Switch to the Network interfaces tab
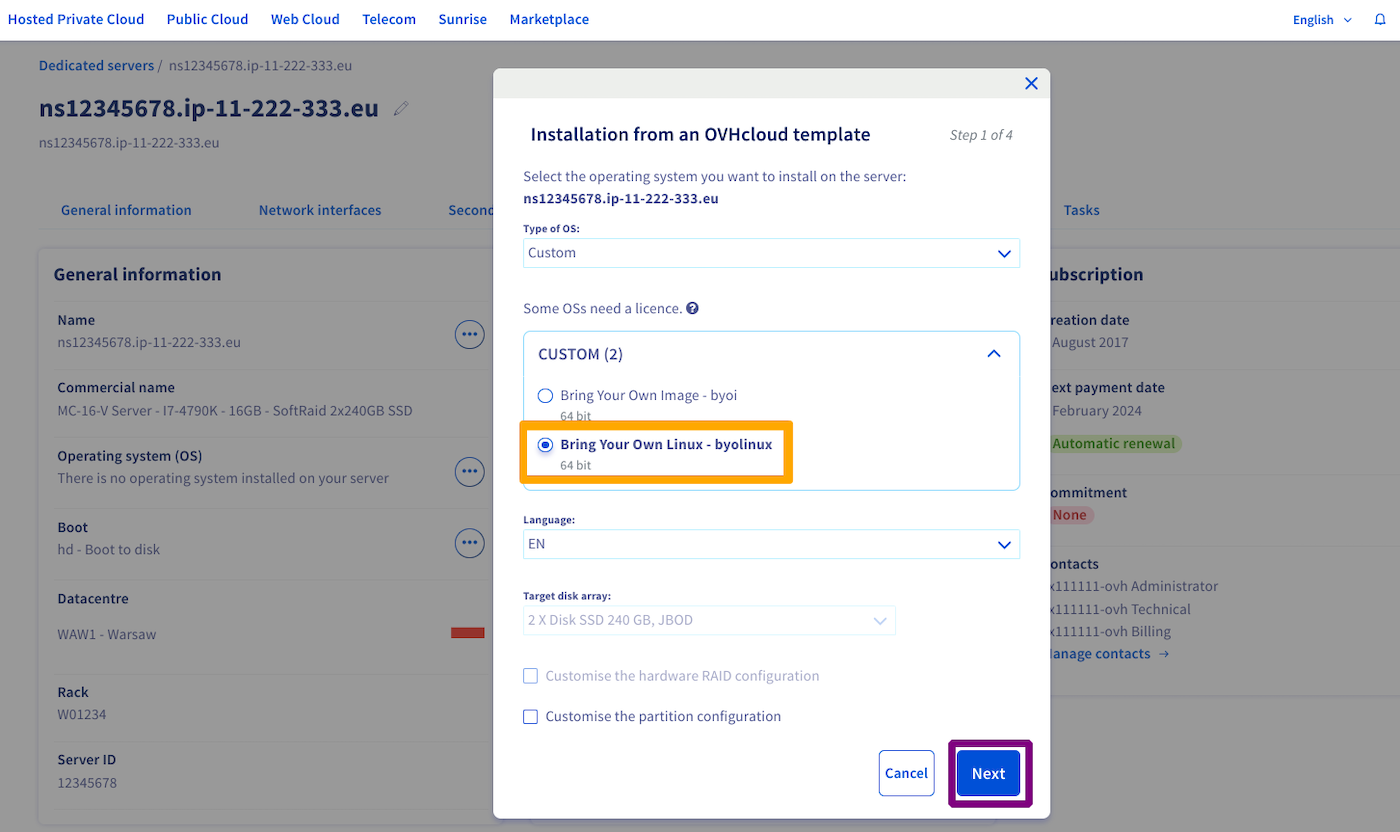The image size is (1400, 832). [x=320, y=210]
